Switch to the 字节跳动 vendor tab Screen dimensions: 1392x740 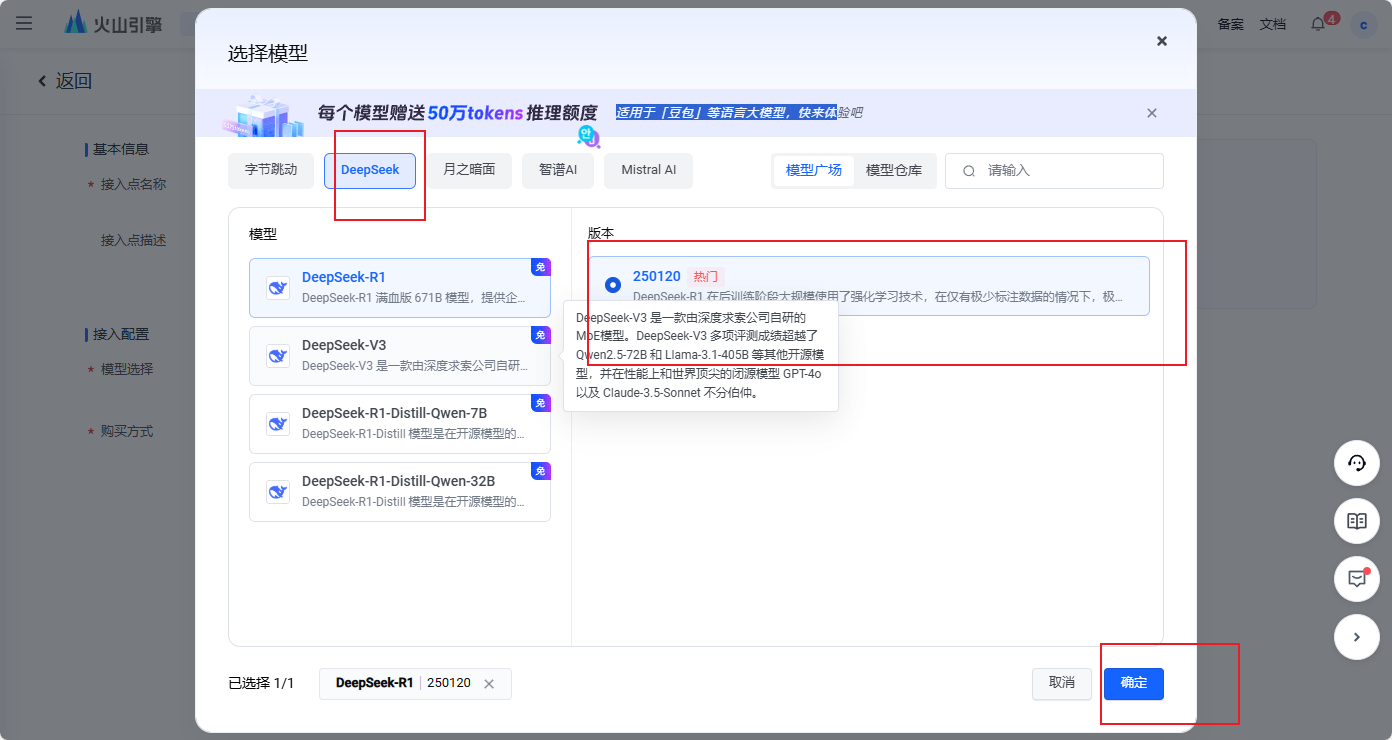click(271, 170)
